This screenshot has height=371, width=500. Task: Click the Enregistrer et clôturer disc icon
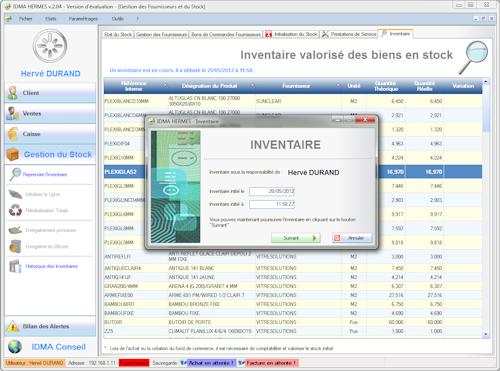tap(15, 246)
